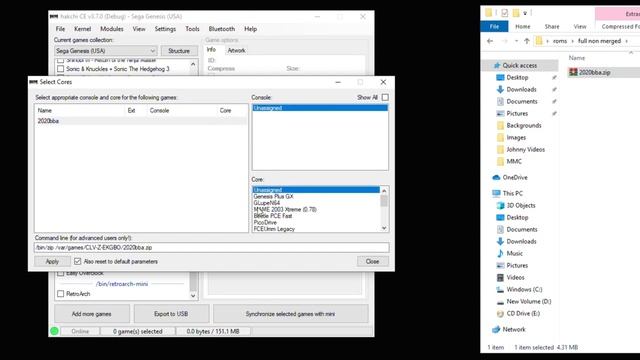The height and width of the screenshot is (360, 640).
Task: Click the Structure button
Action: pyautogui.click(x=179, y=51)
